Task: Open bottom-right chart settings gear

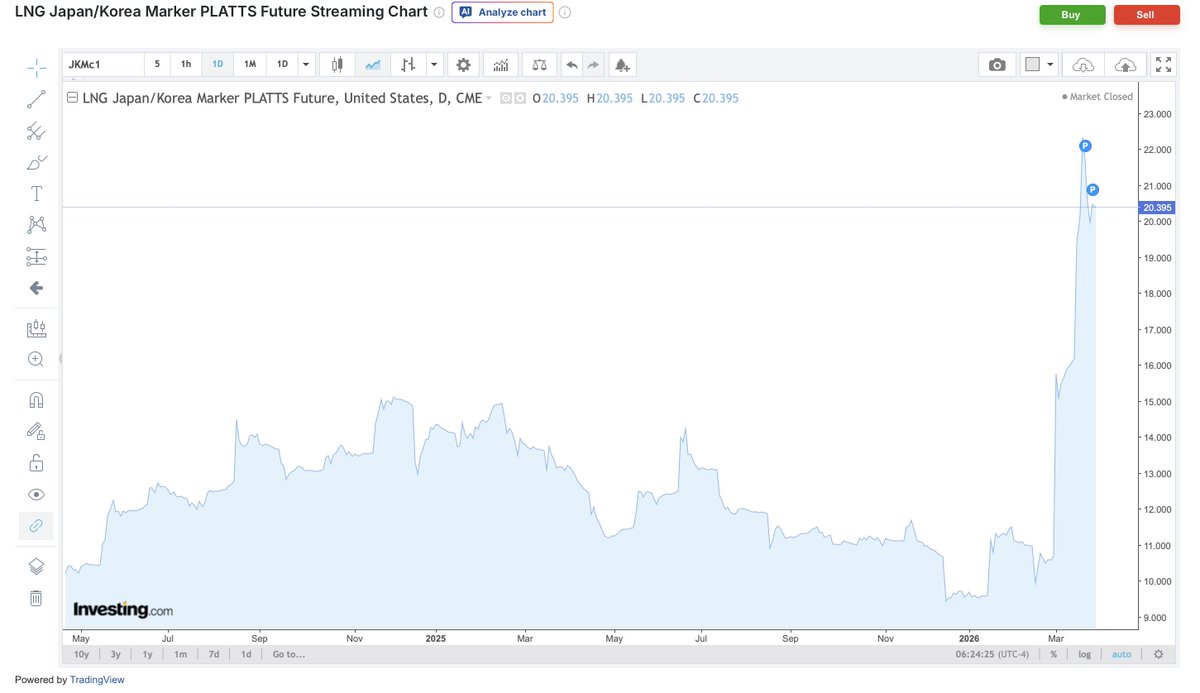Action: tap(1158, 654)
